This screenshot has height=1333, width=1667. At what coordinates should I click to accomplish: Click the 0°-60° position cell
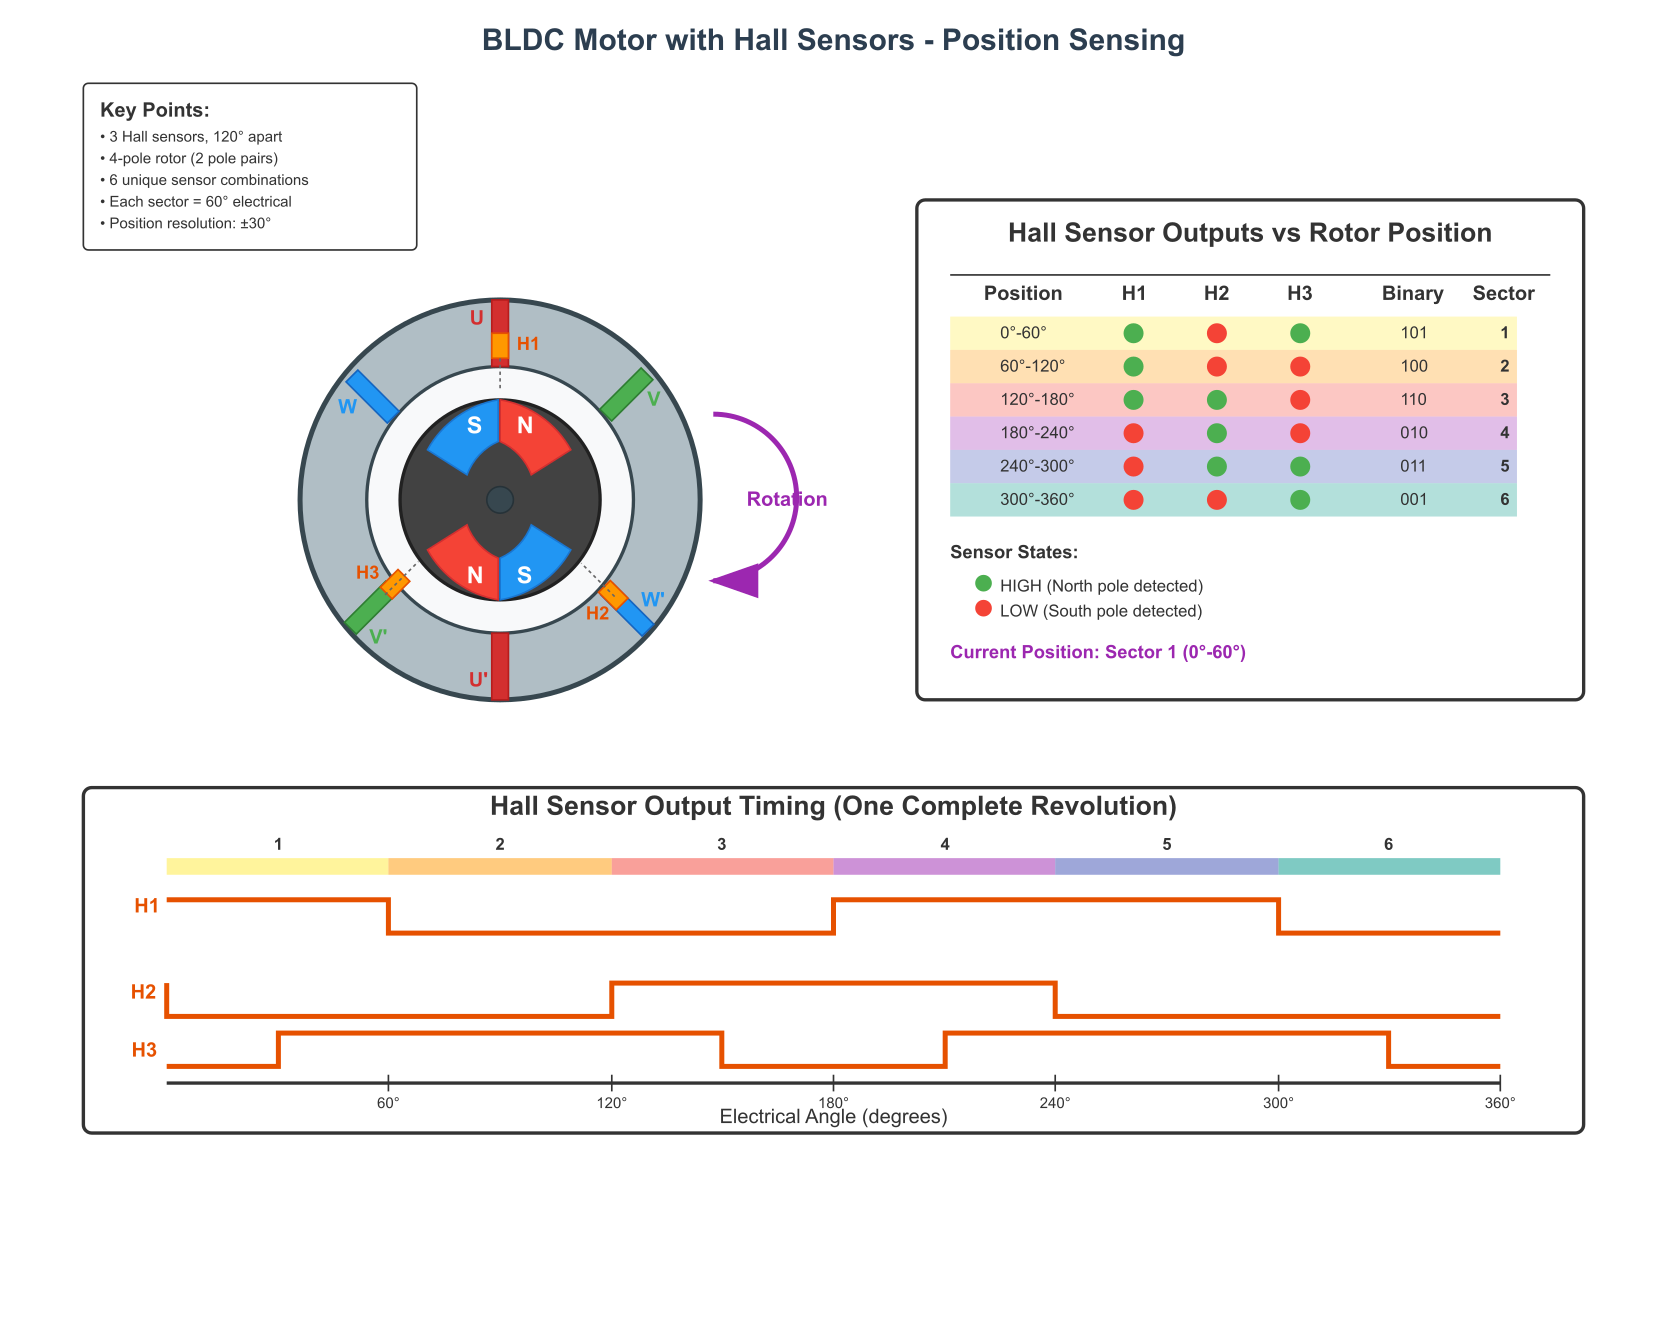[x=1023, y=333]
